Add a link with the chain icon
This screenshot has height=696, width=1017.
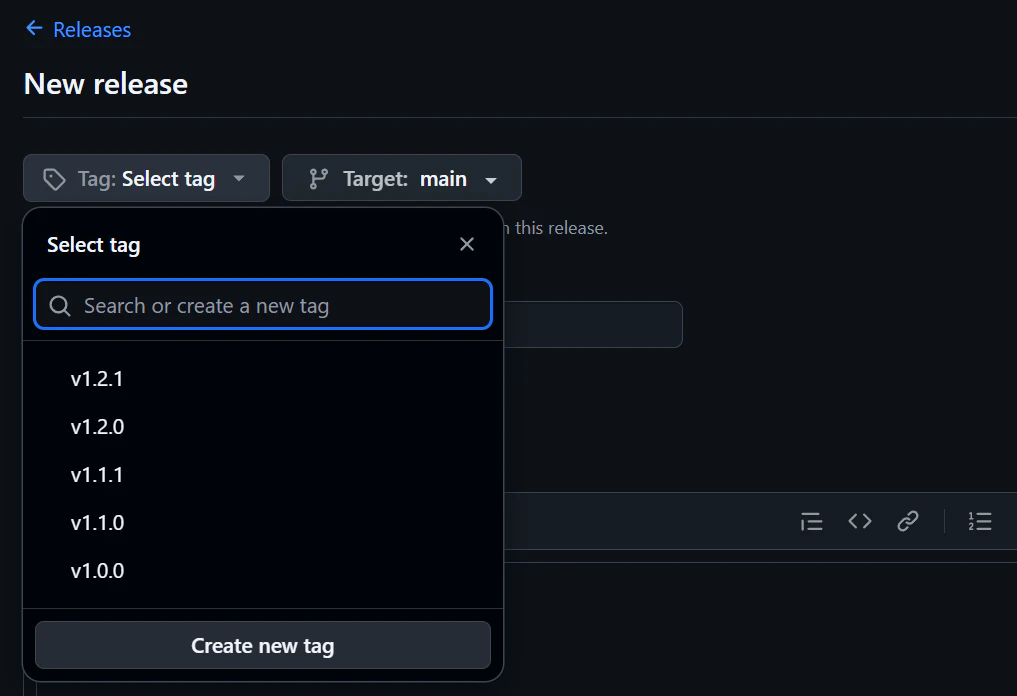[x=908, y=521]
